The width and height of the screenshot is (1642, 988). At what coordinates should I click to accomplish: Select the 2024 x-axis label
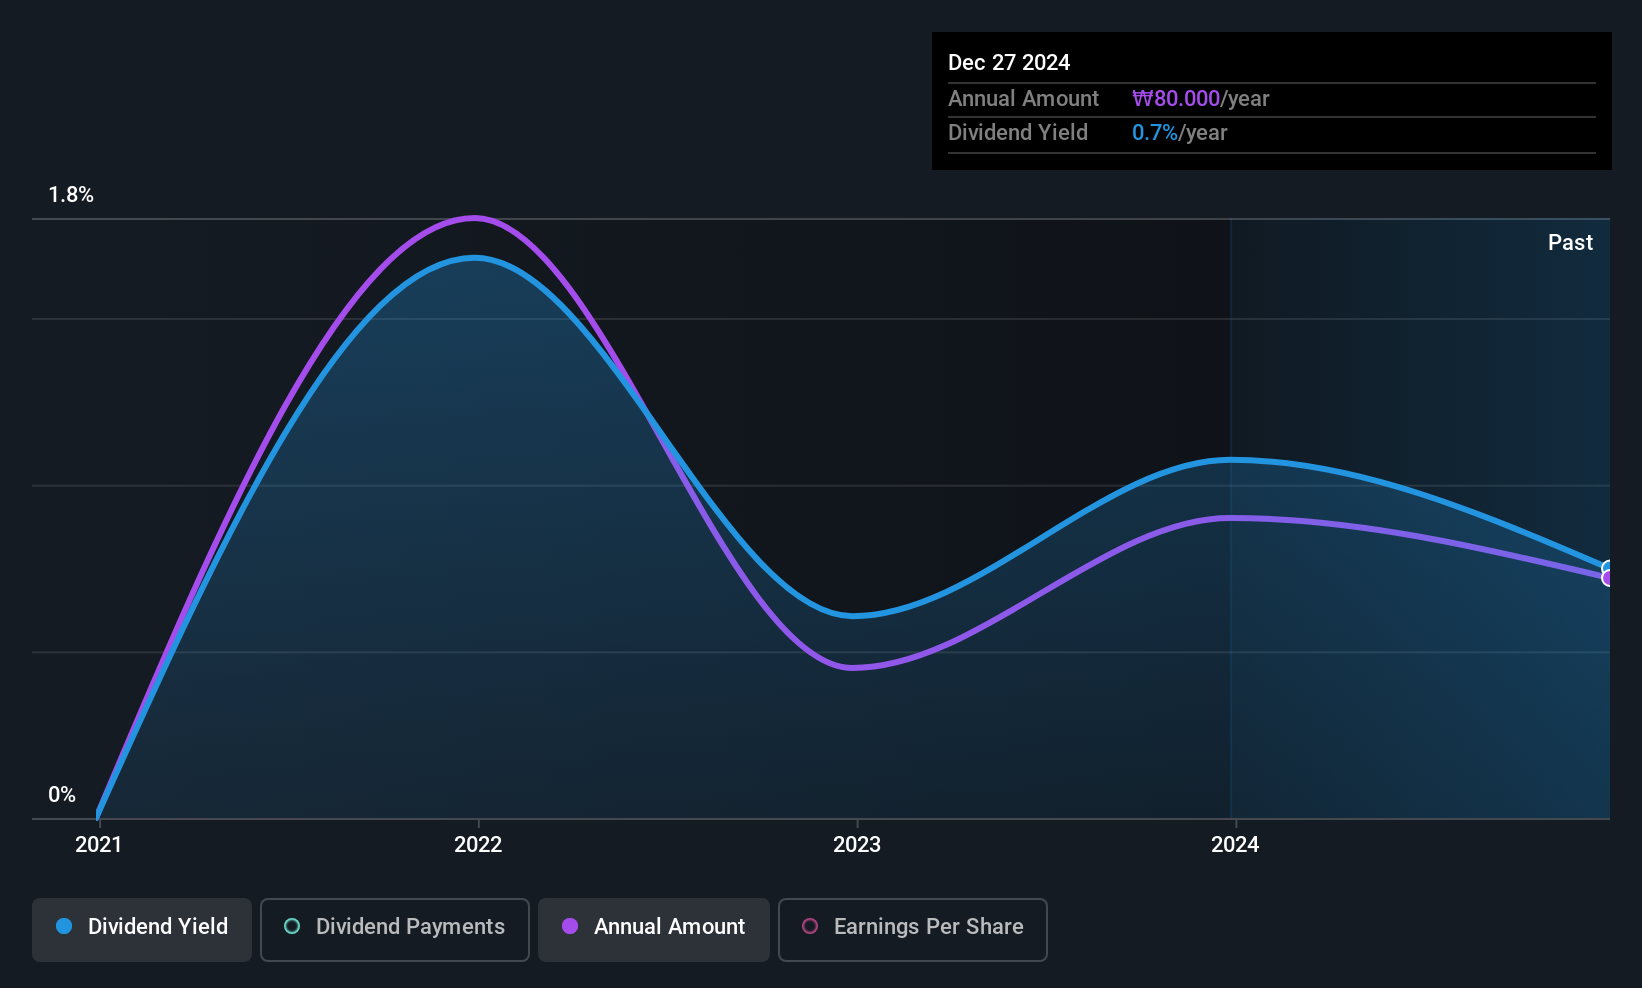click(1235, 844)
